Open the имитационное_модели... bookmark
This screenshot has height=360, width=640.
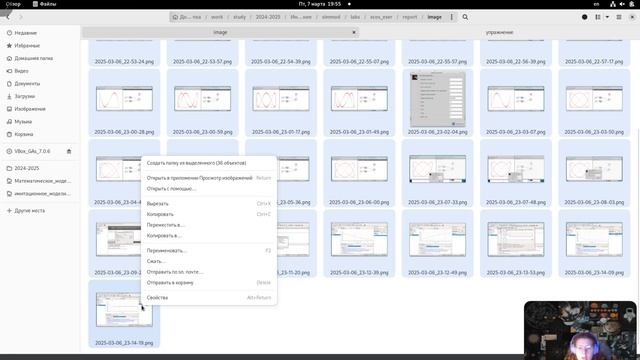[x=40, y=193]
